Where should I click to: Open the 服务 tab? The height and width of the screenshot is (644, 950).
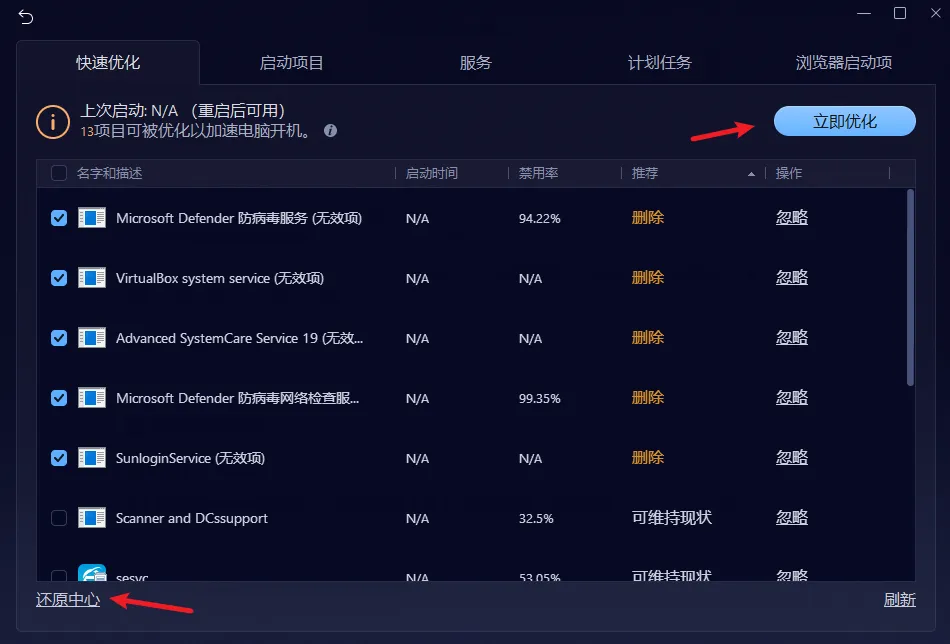click(x=476, y=62)
